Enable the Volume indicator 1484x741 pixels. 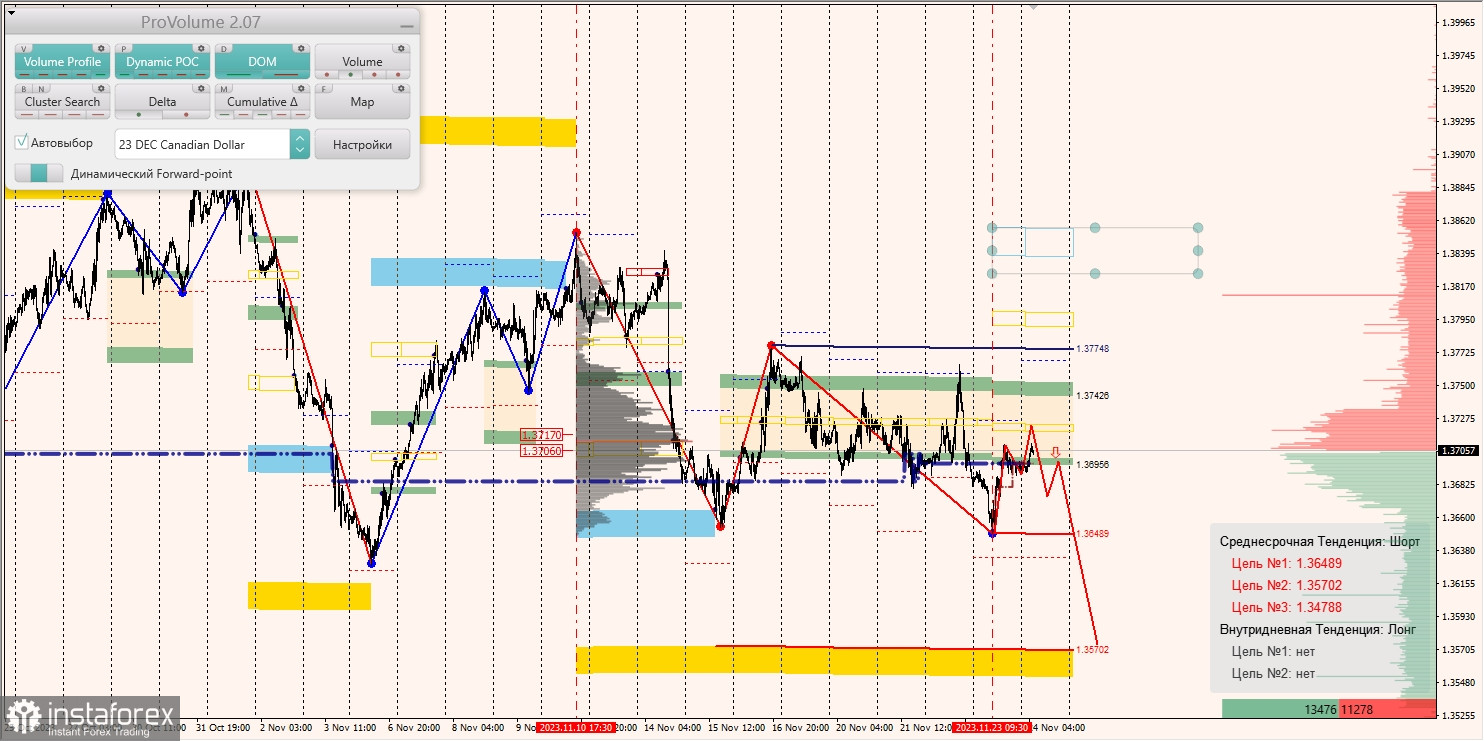click(362, 62)
